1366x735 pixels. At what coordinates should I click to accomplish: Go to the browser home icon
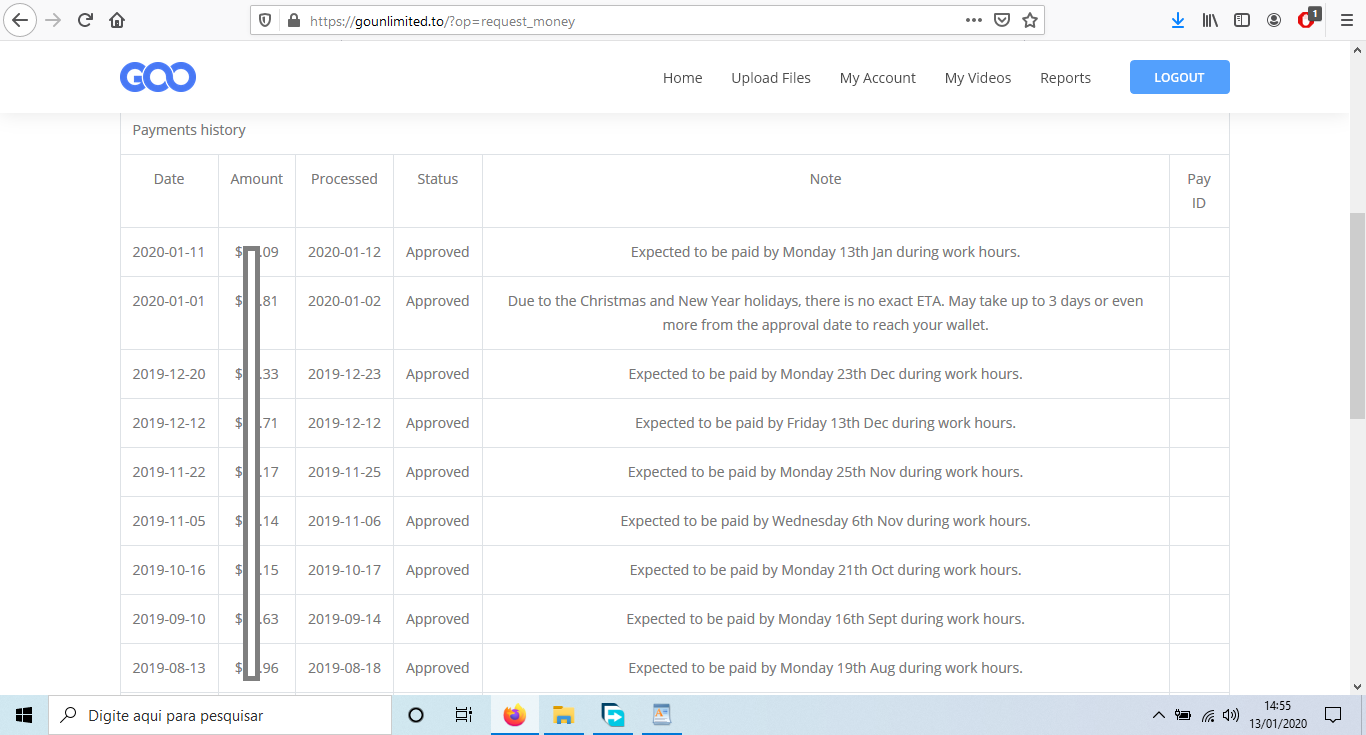coord(117,20)
